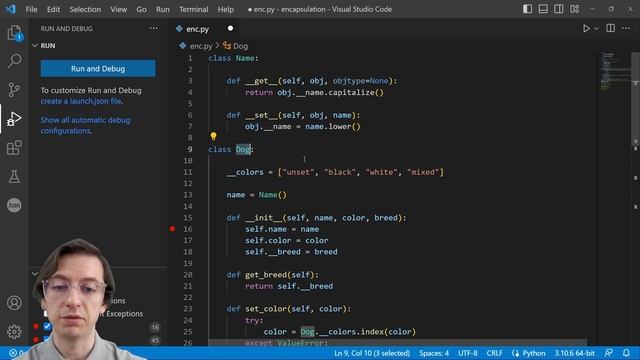
Task: Click the notifications bell icon
Action: tap(626, 353)
